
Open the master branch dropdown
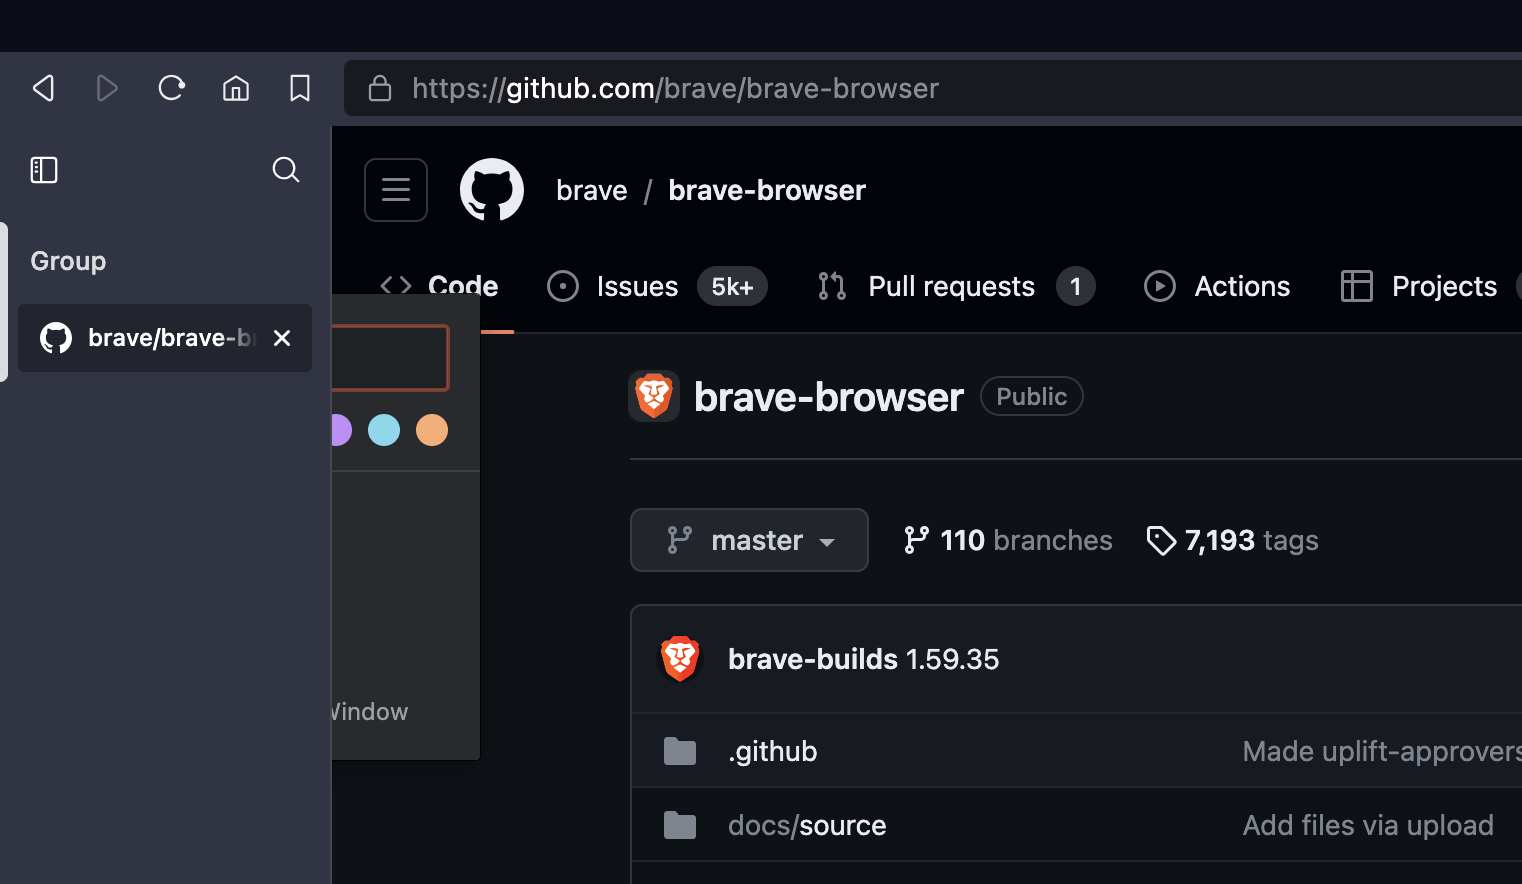749,540
